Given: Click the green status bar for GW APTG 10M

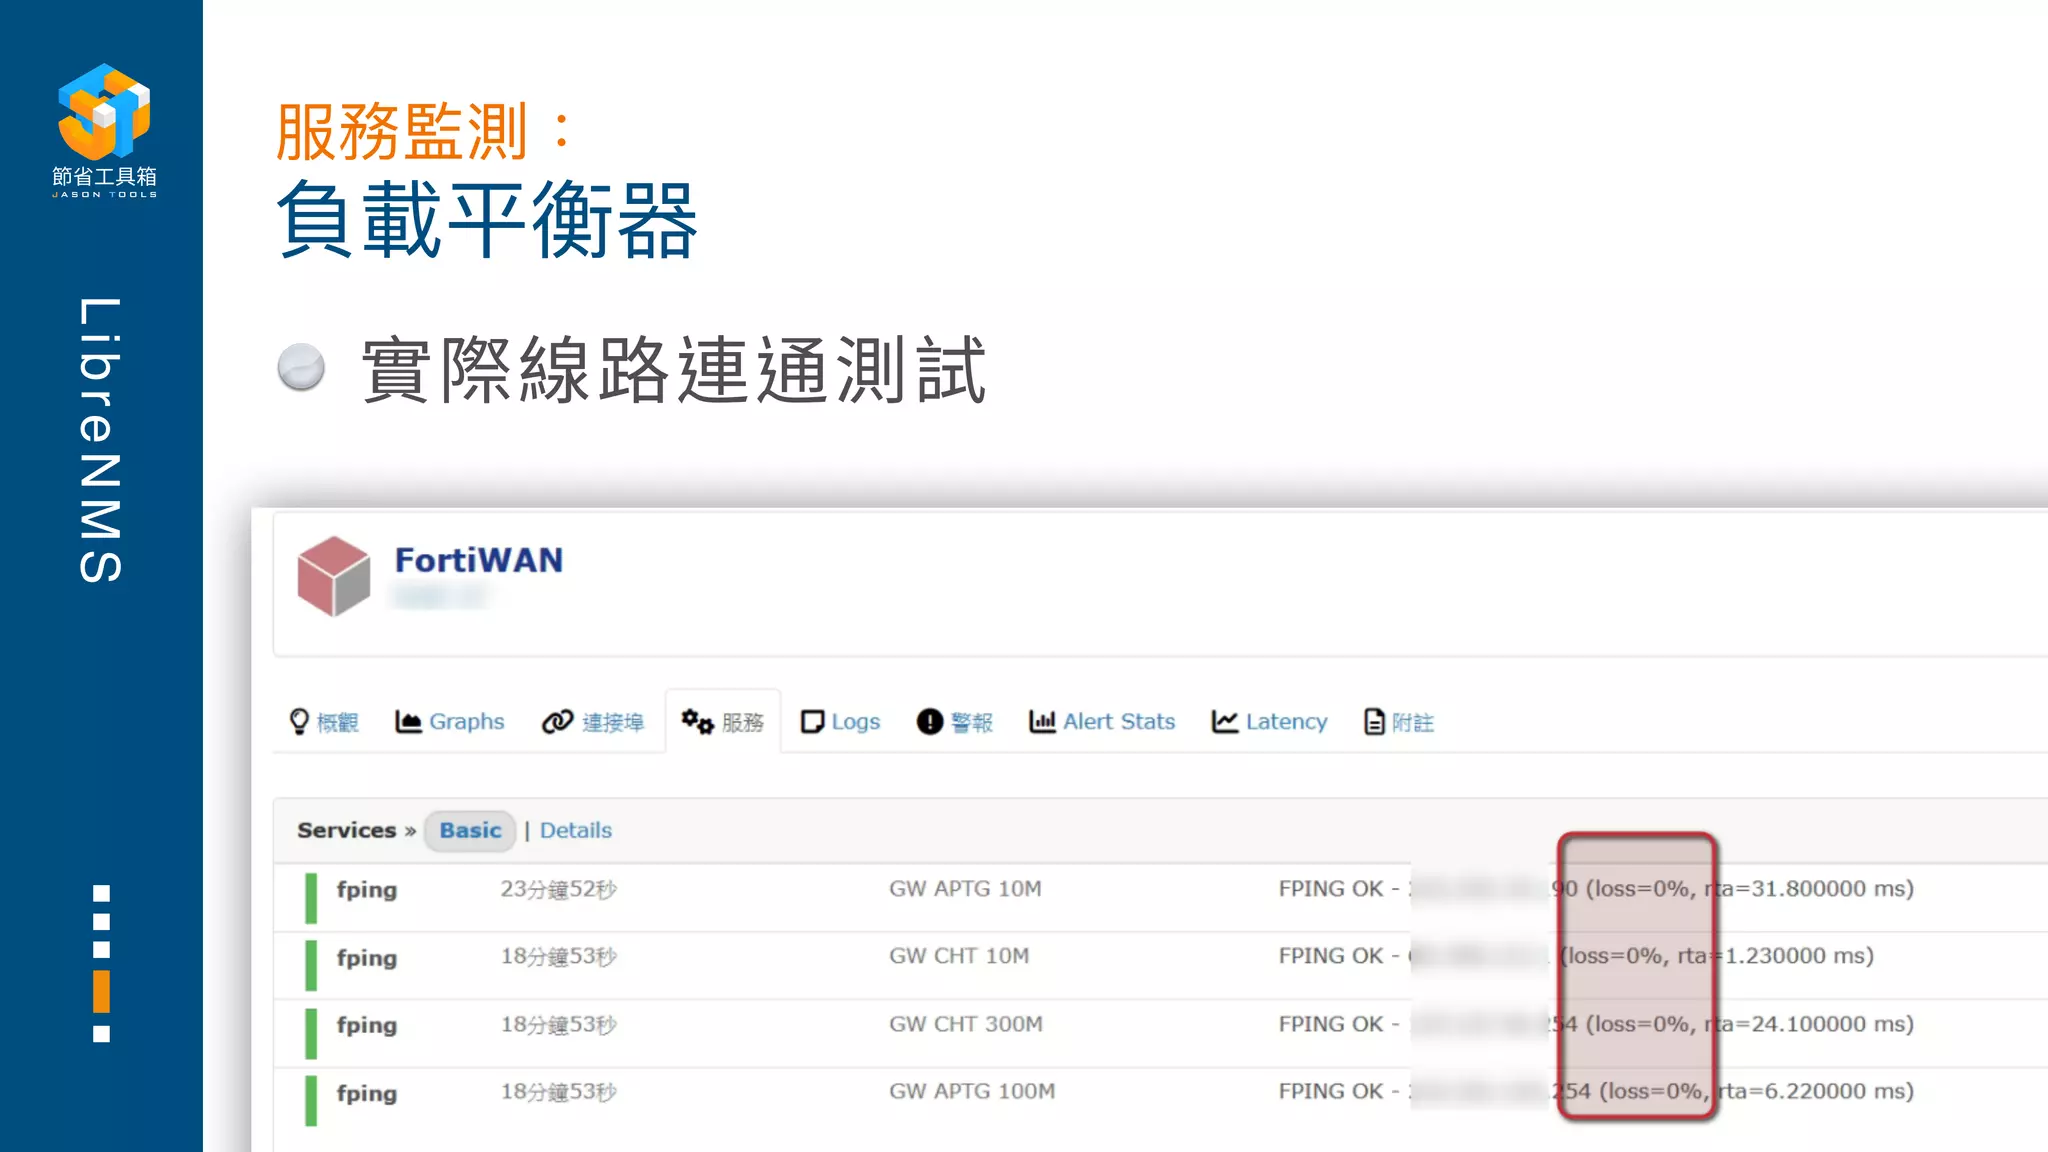Looking at the screenshot, I should [311, 898].
